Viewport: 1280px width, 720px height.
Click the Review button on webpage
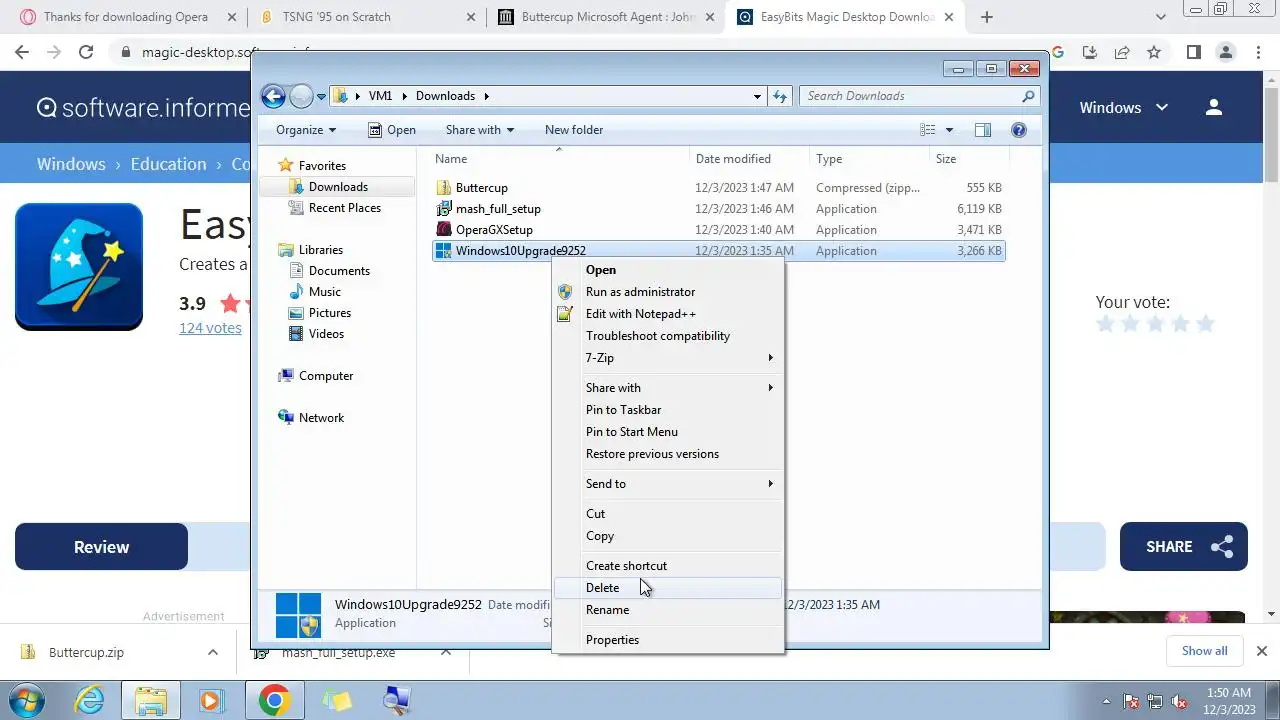(x=101, y=547)
